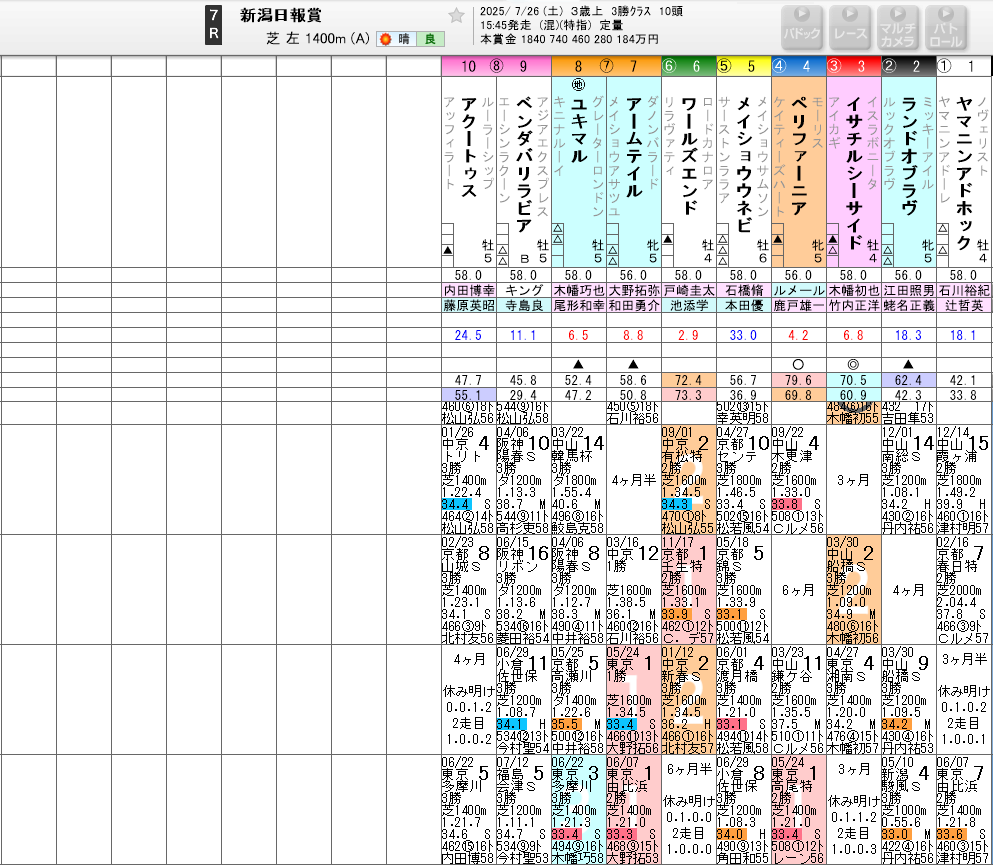Click the 2.9 odds for ワールズエンド

tap(688, 335)
